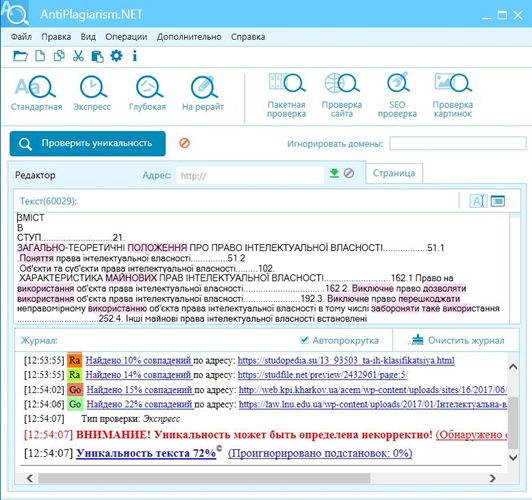Click Обнаружено warning link
Image resolution: width=532 pixels, height=500 pixels.
pos(471,435)
